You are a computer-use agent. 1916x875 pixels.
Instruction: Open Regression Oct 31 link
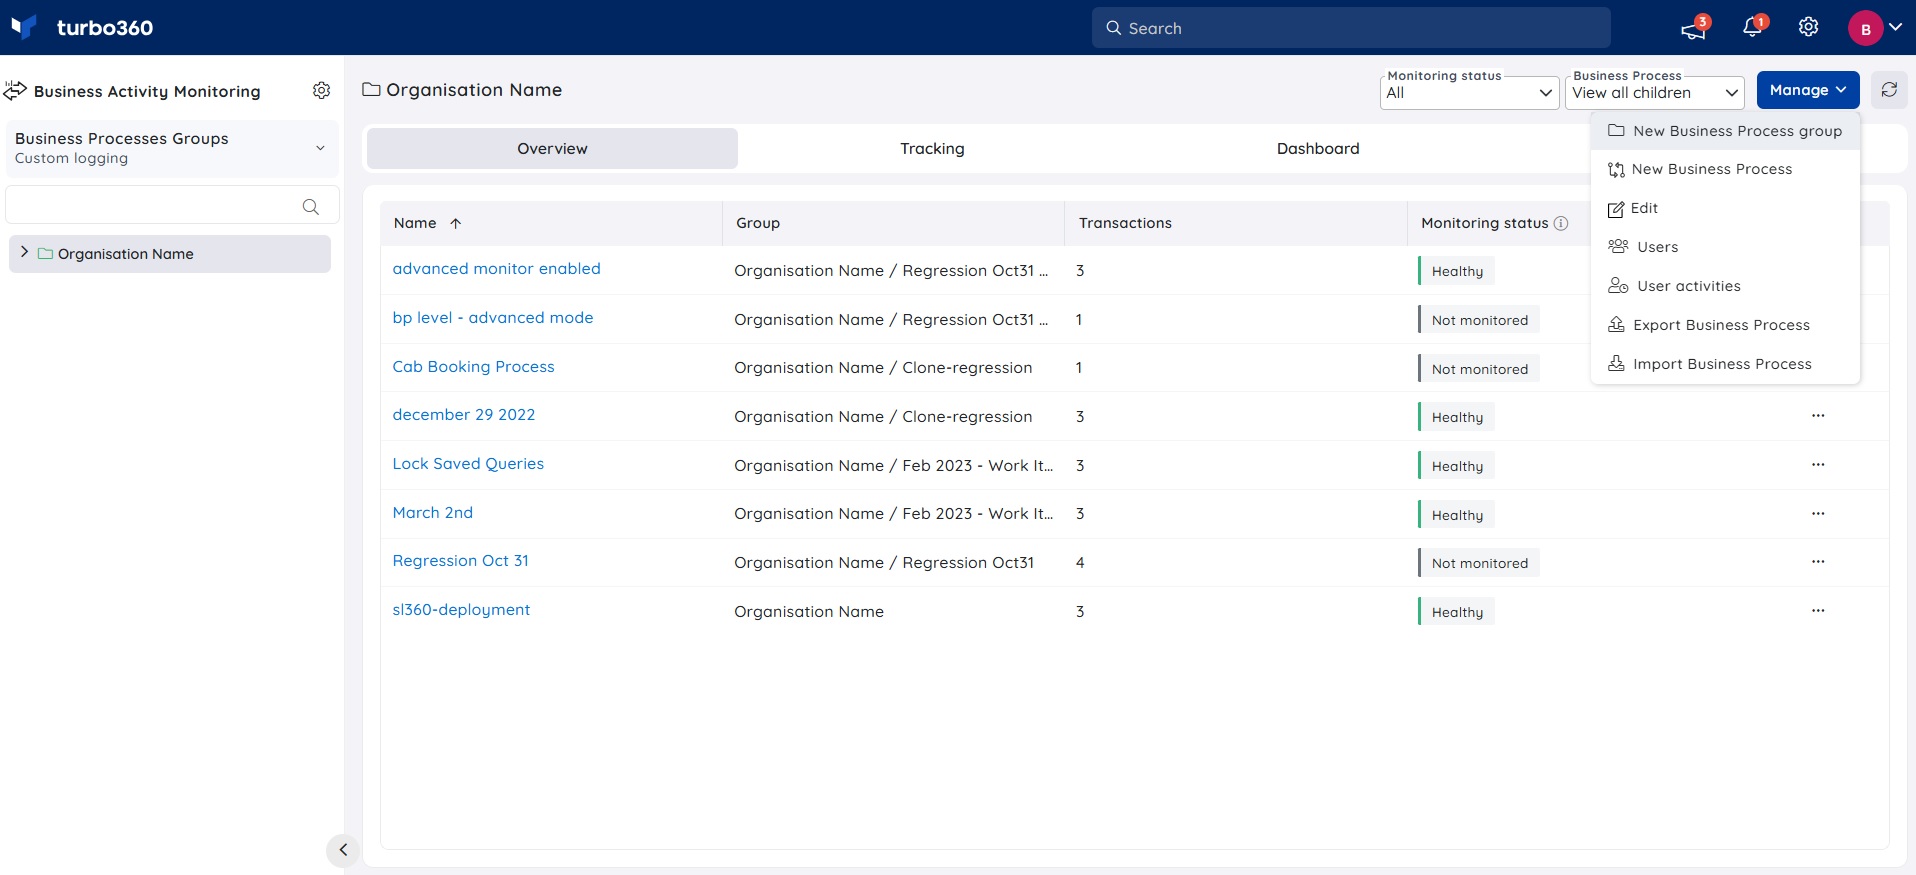pos(460,561)
